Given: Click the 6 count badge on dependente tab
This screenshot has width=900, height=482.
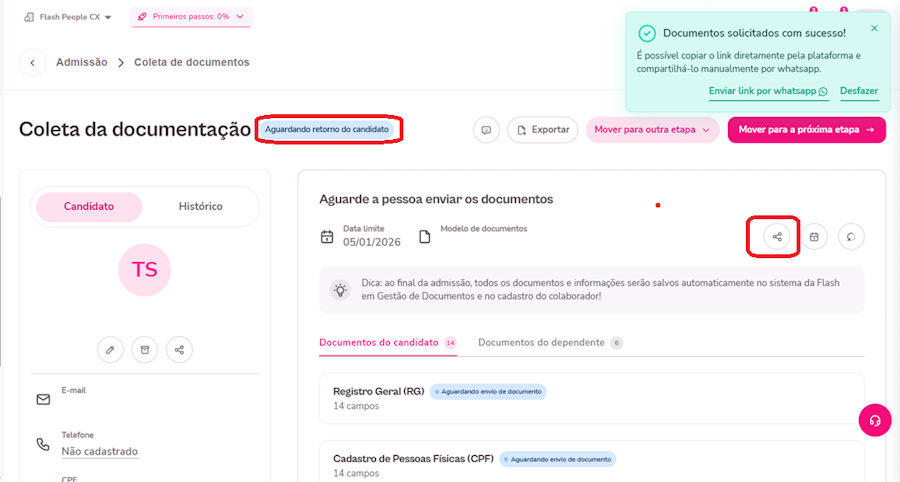Looking at the screenshot, I should click(x=616, y=343).
